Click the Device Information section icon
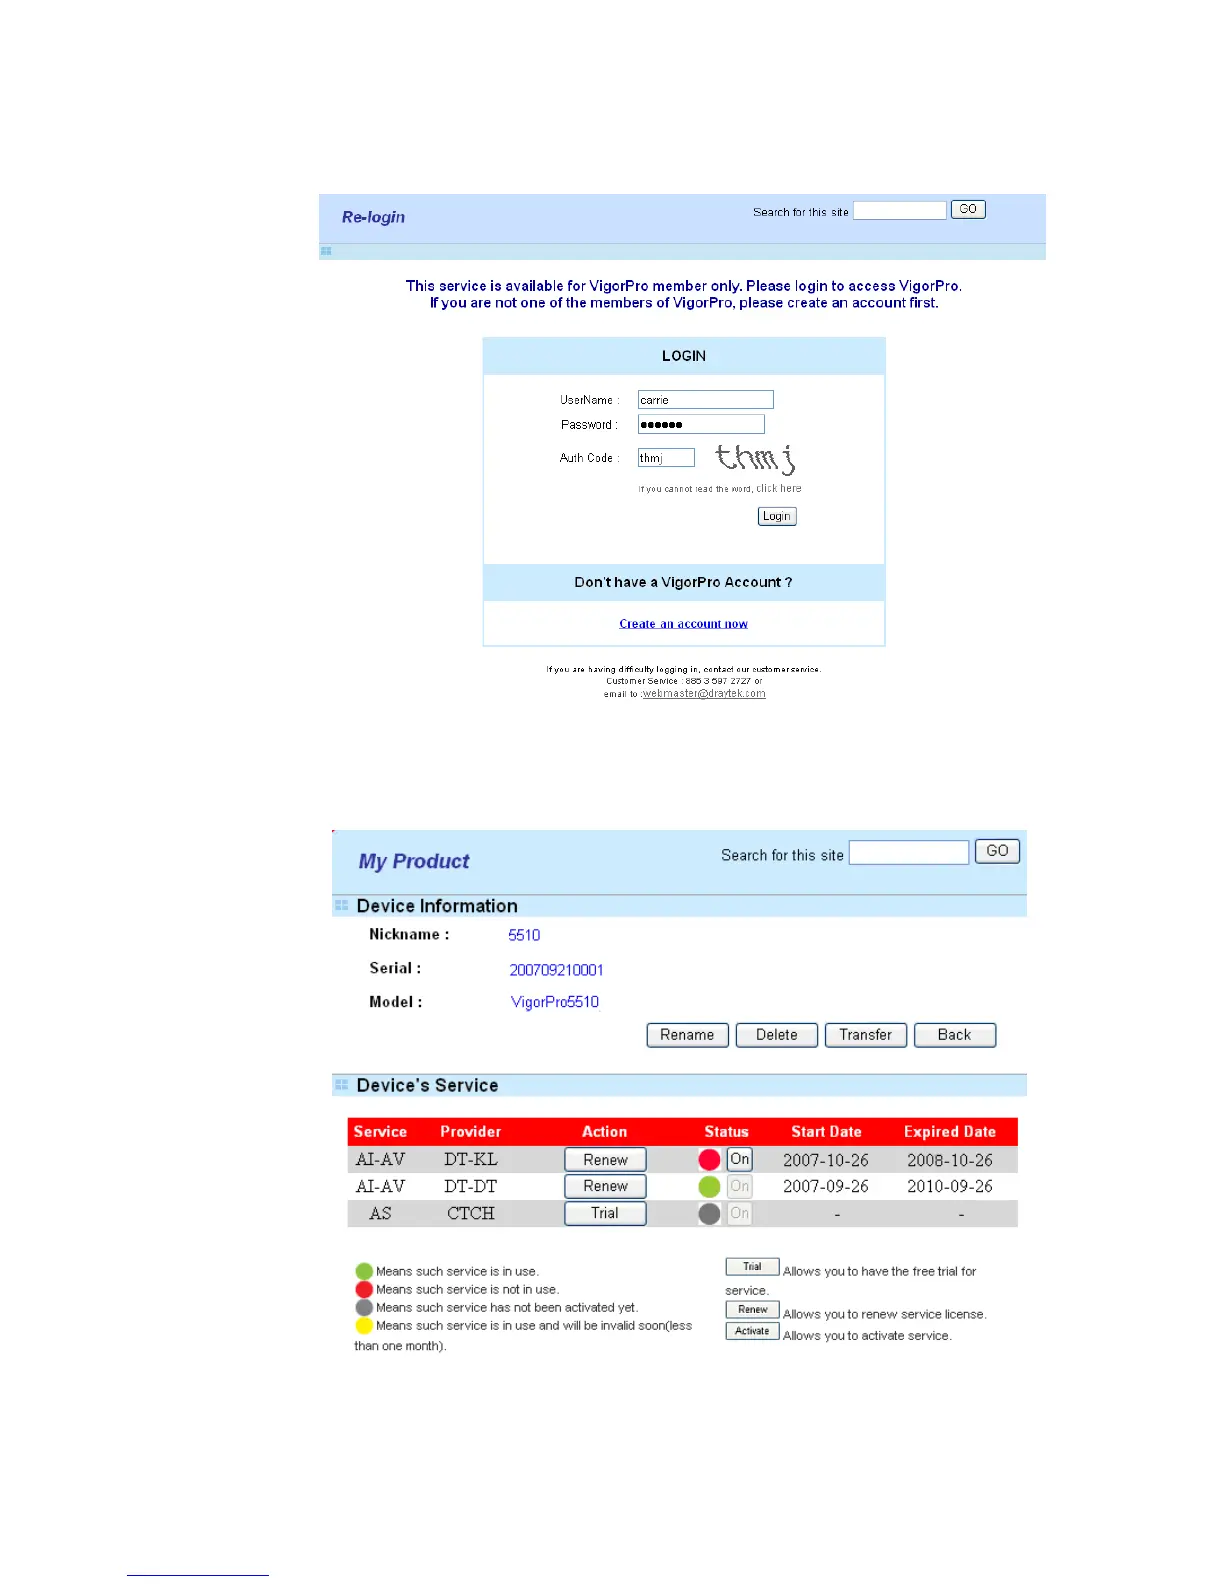 coord(341,905)
